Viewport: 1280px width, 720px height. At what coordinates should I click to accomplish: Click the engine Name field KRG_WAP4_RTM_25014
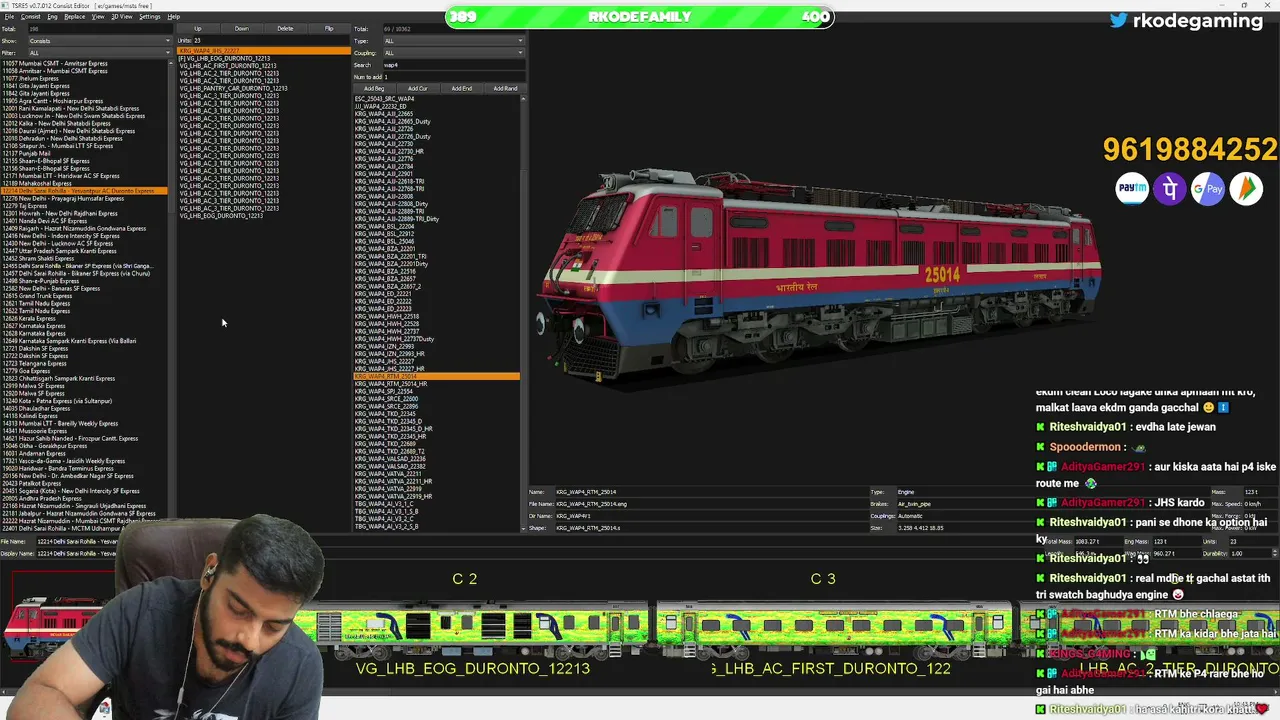tap(710, 492)
